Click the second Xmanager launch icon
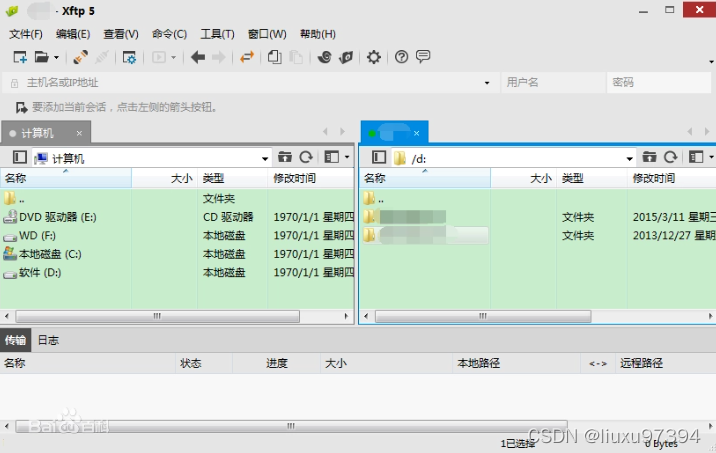716x453 pixels. pyautogui.click(x=346, y=57)
